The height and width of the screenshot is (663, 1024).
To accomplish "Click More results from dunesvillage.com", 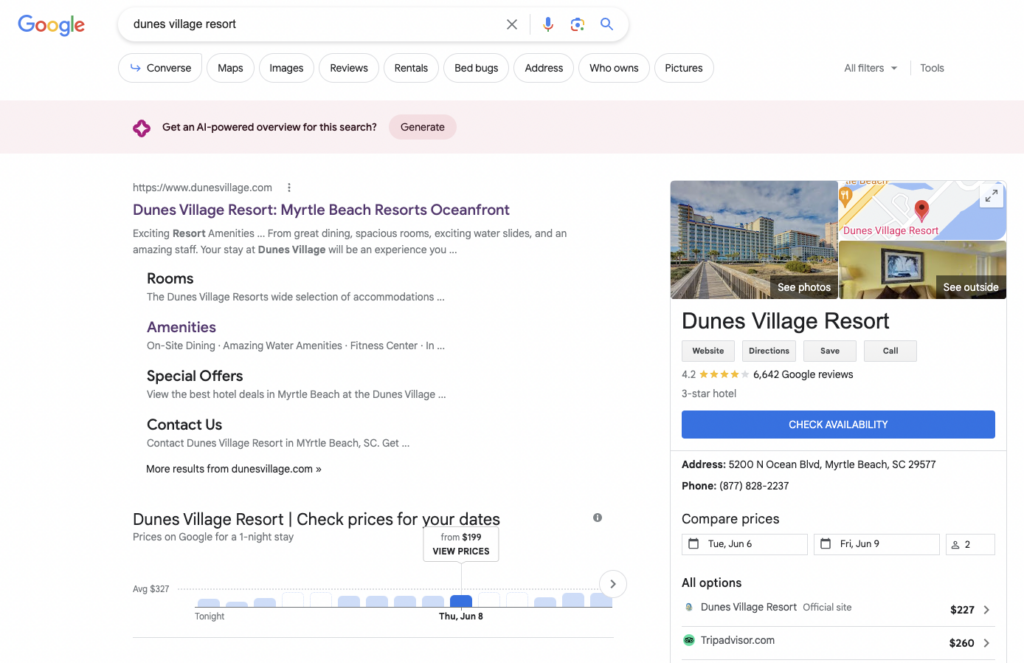I will pyautogui.click(x=234, y=469).
